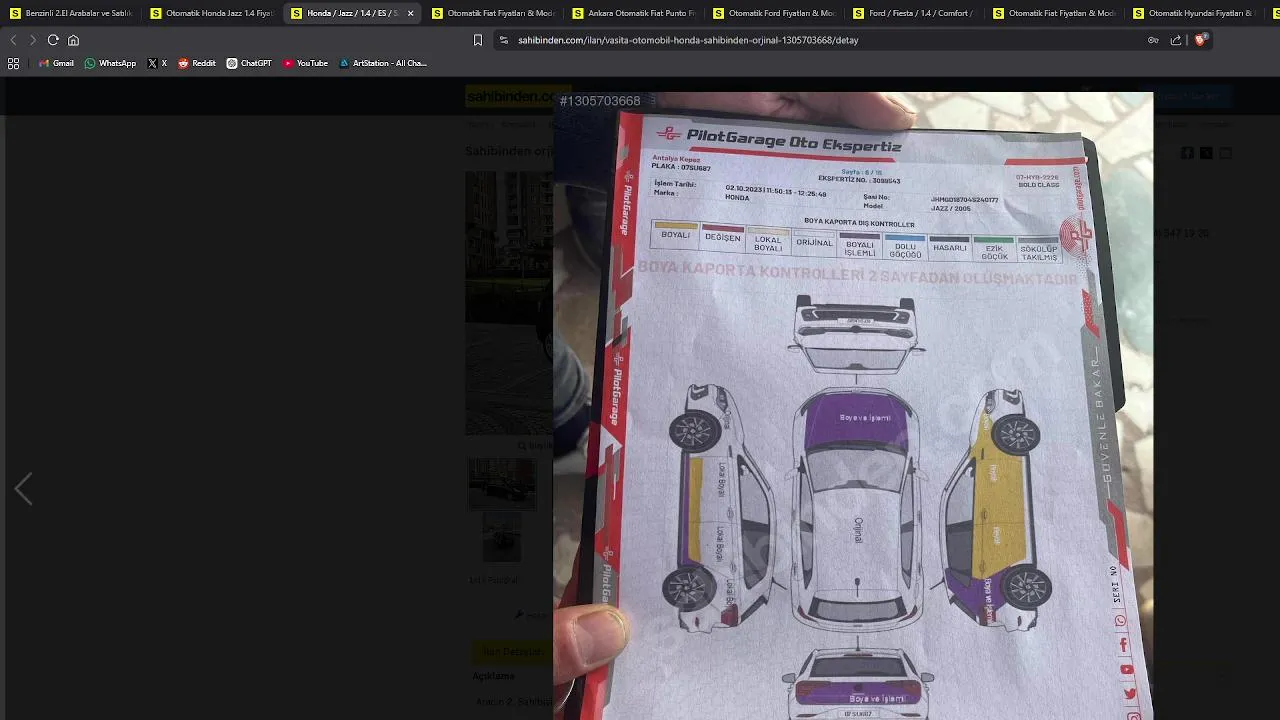Click the dimmed sahibinden.com logo behind the photo

click(511, 97)
